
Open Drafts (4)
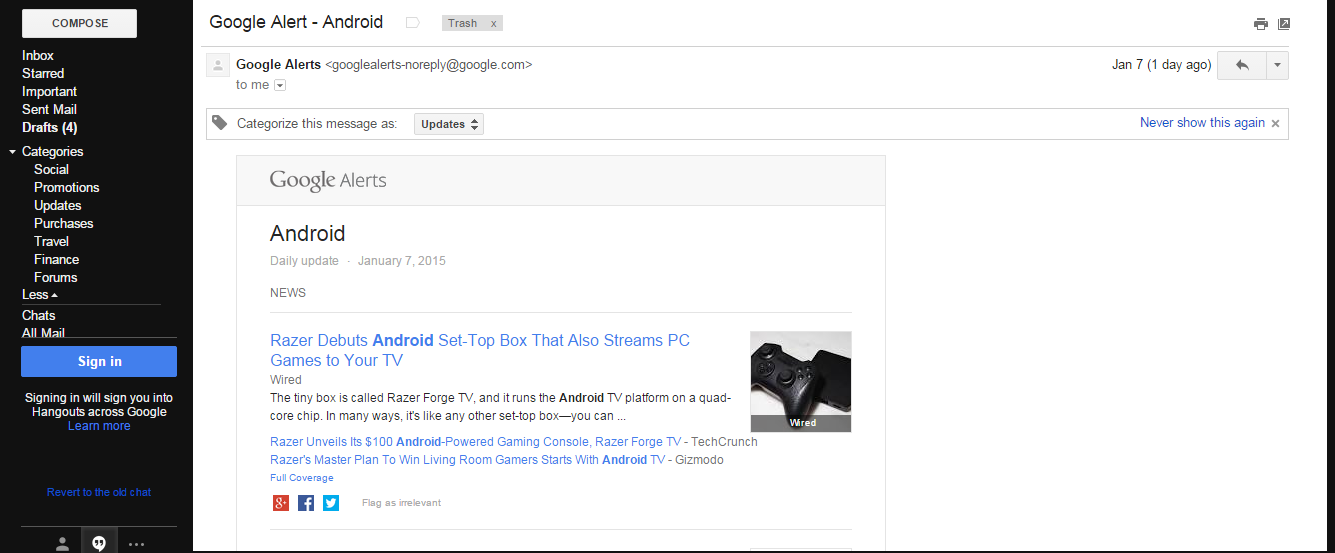tap(49, 127)
